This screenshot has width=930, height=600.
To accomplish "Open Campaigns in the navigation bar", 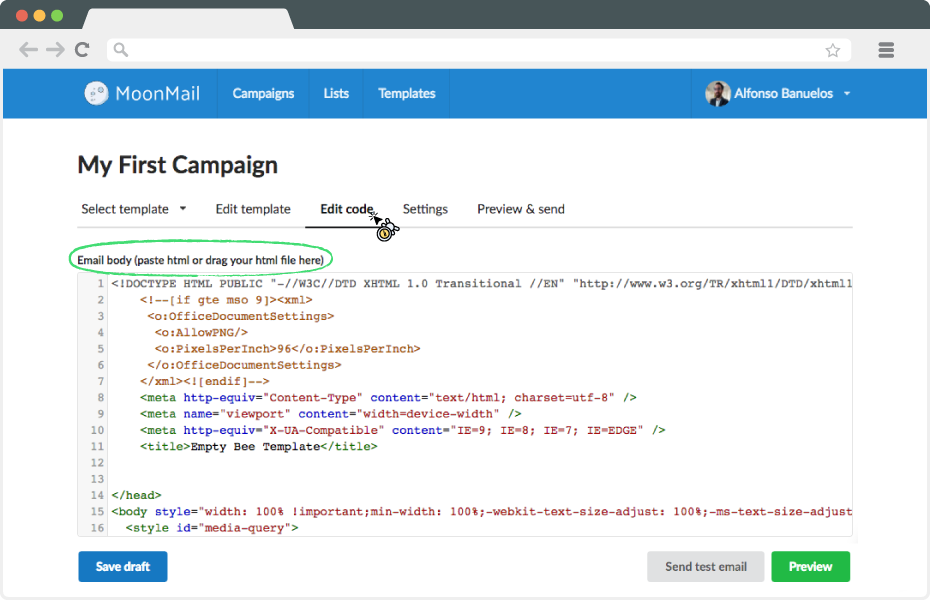I will click(263, 93).
